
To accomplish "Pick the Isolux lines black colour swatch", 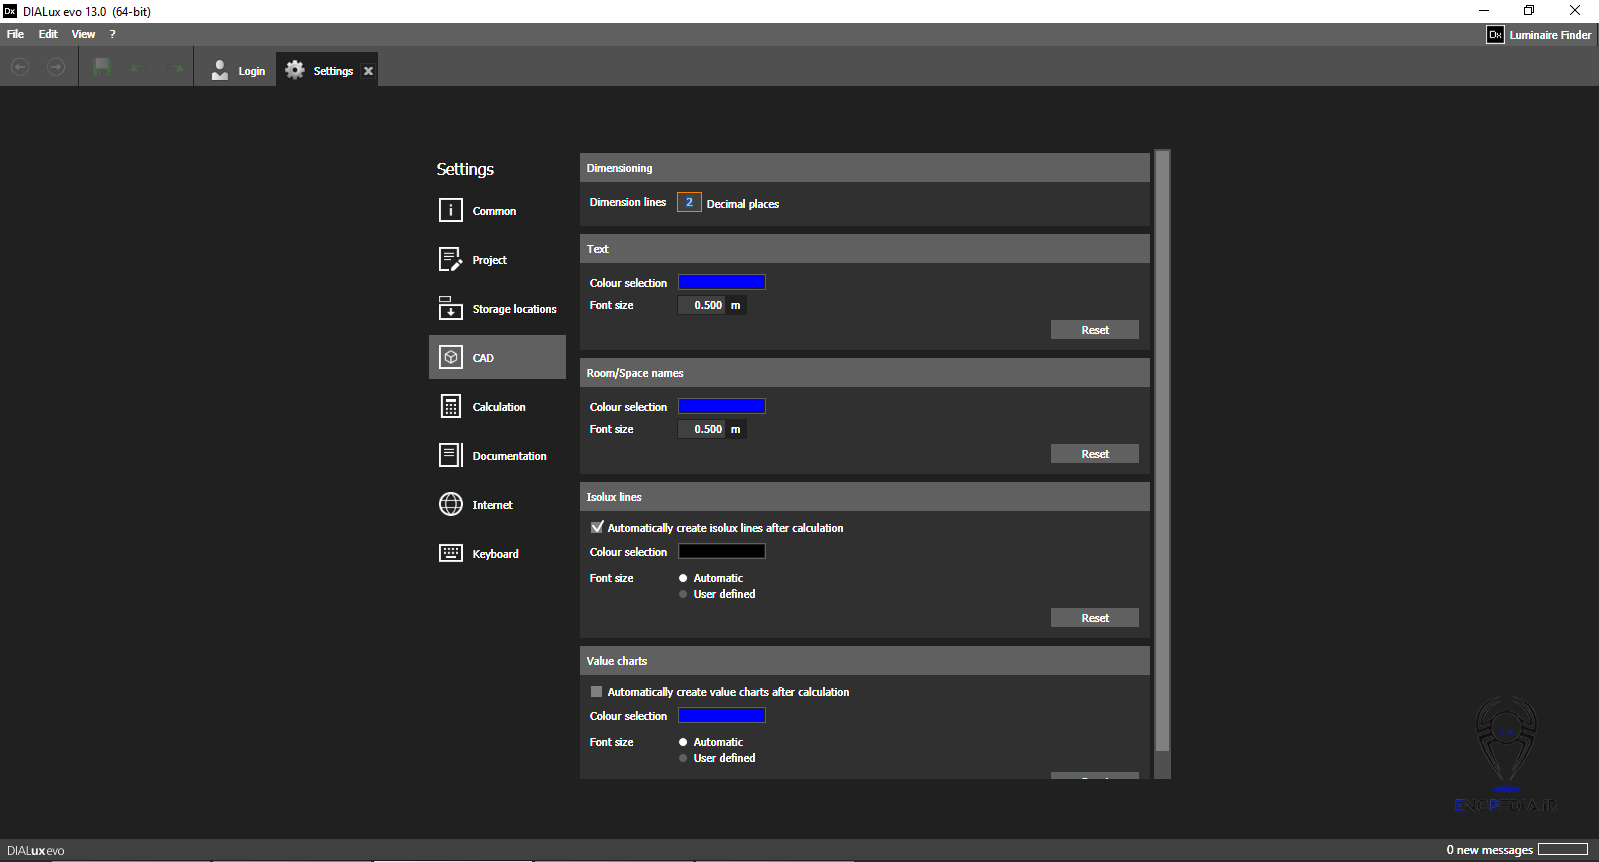I will pyautogui.click(x=721, y=551).
